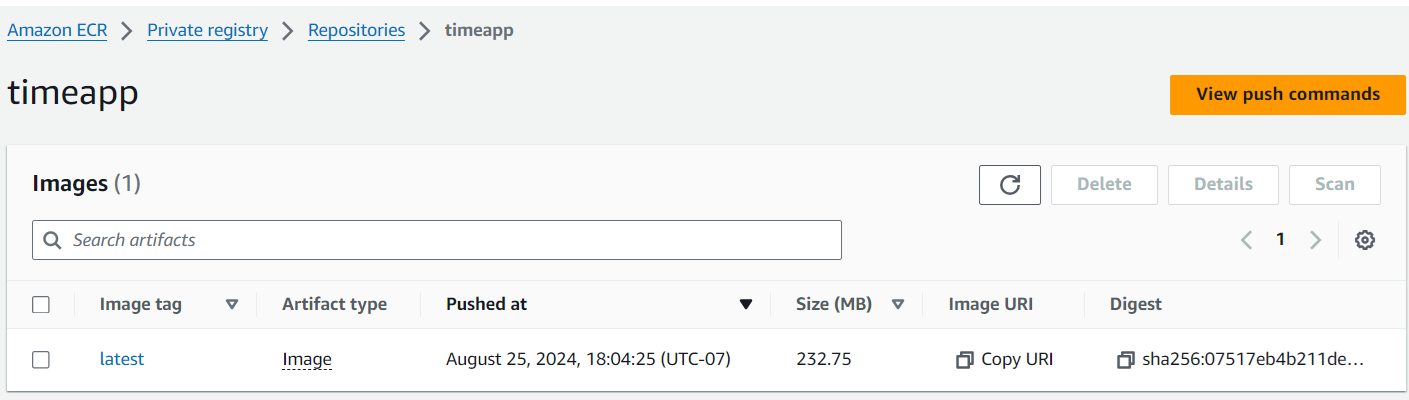The width and height of the screenshot is (1409, 400).
Task: Click View push commands button
Action: click(1287, 94)
